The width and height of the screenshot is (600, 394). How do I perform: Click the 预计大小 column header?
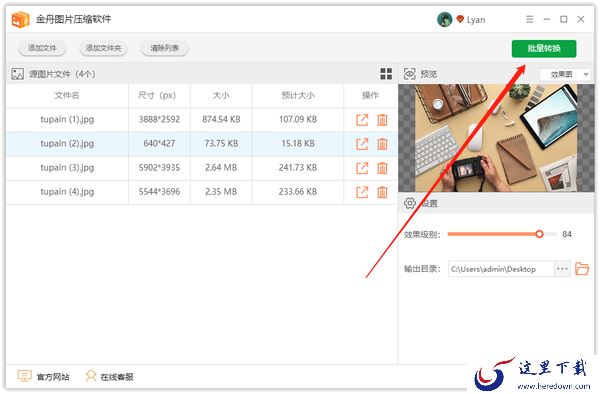pos(298,95)
